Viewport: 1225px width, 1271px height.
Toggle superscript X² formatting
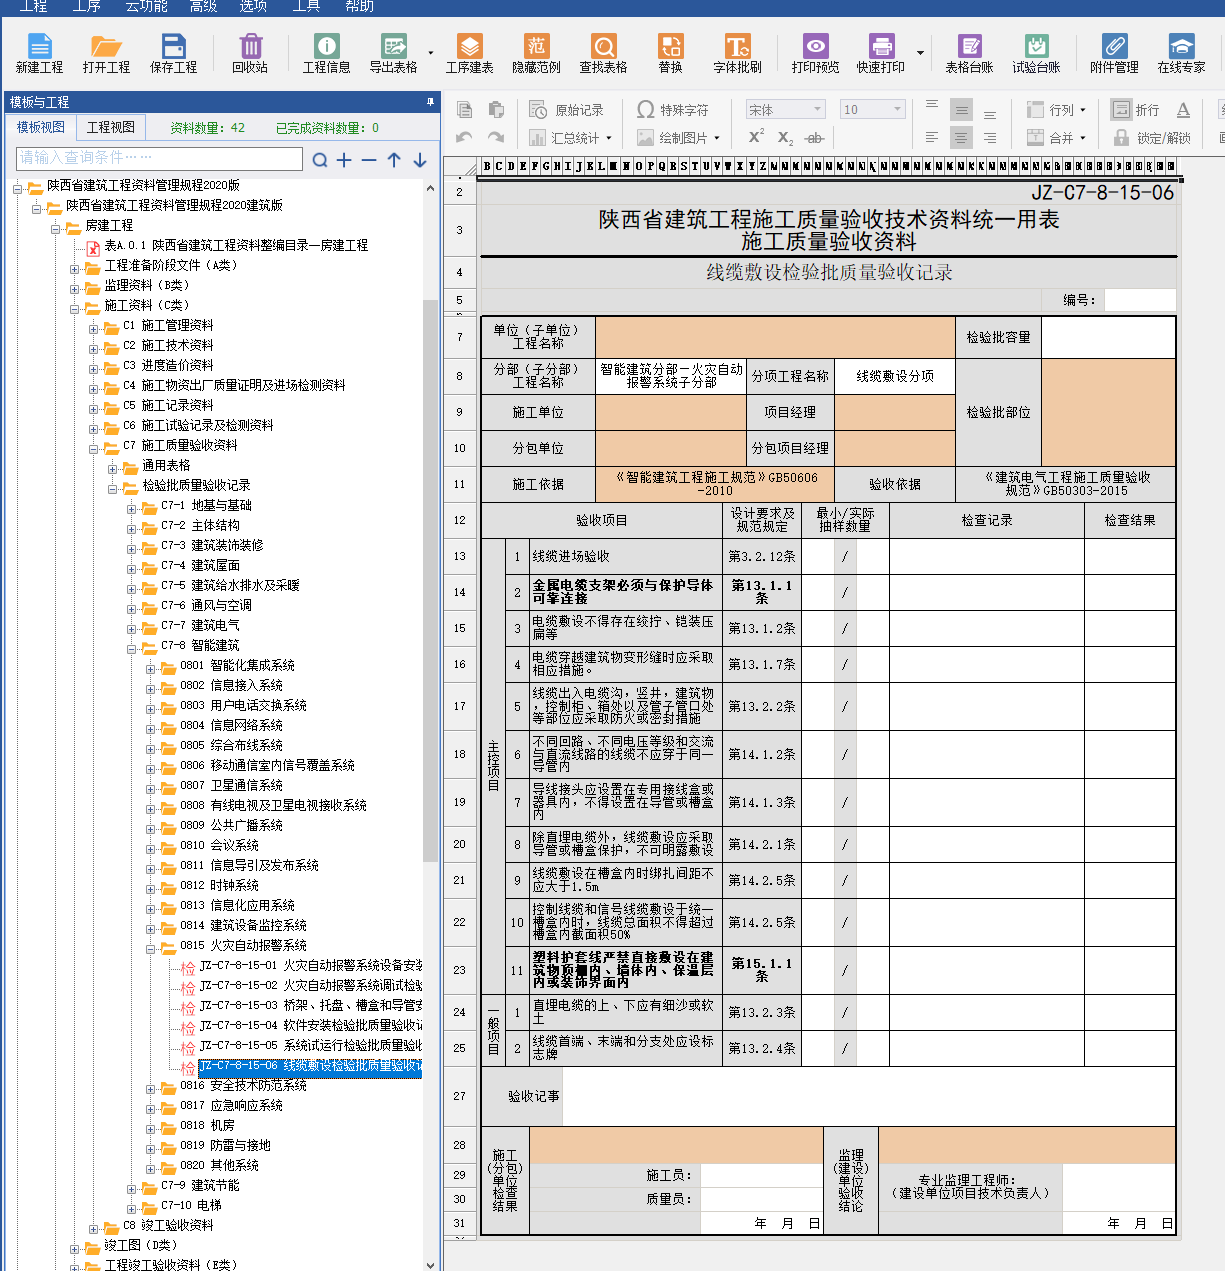(756, 137)
